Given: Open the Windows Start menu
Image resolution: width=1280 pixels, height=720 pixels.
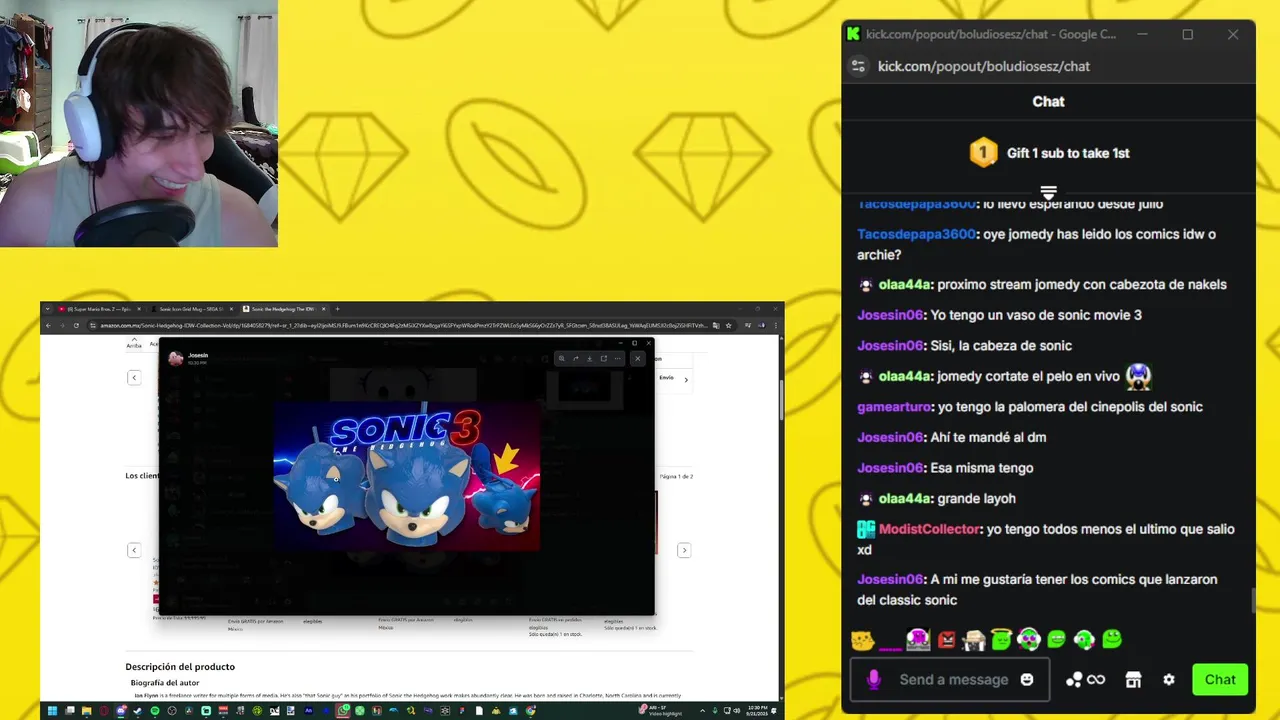Looking at the screenshot, I should [x=52, y=711].
